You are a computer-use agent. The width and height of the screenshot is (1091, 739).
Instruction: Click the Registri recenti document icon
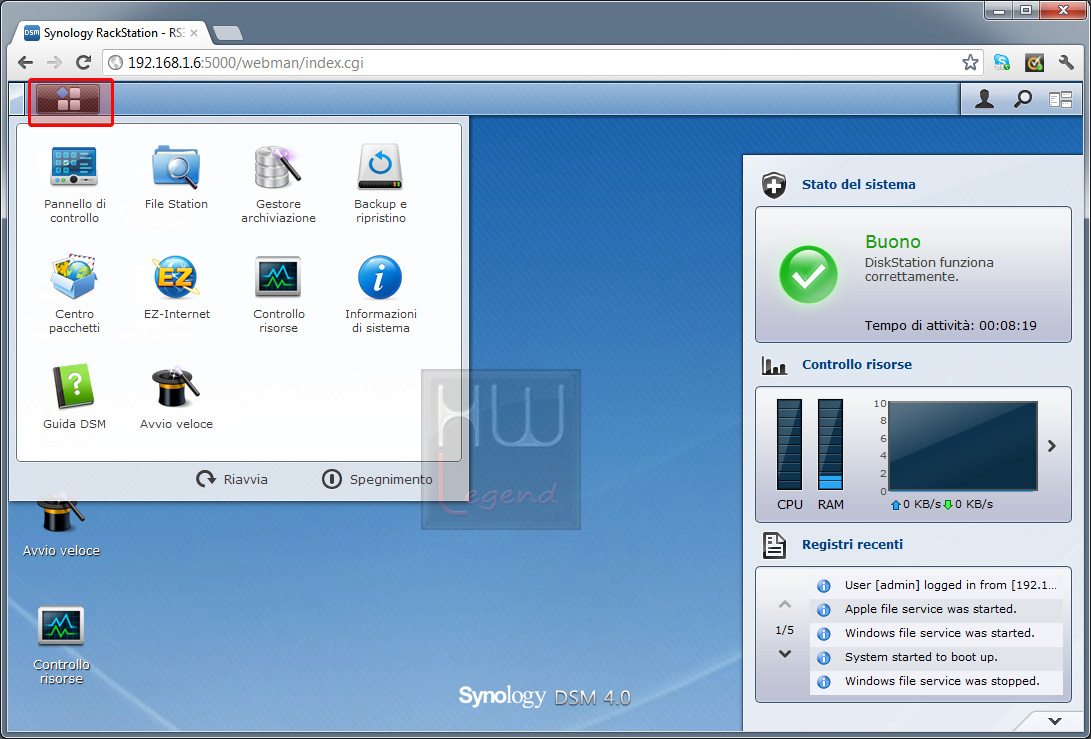774,546
